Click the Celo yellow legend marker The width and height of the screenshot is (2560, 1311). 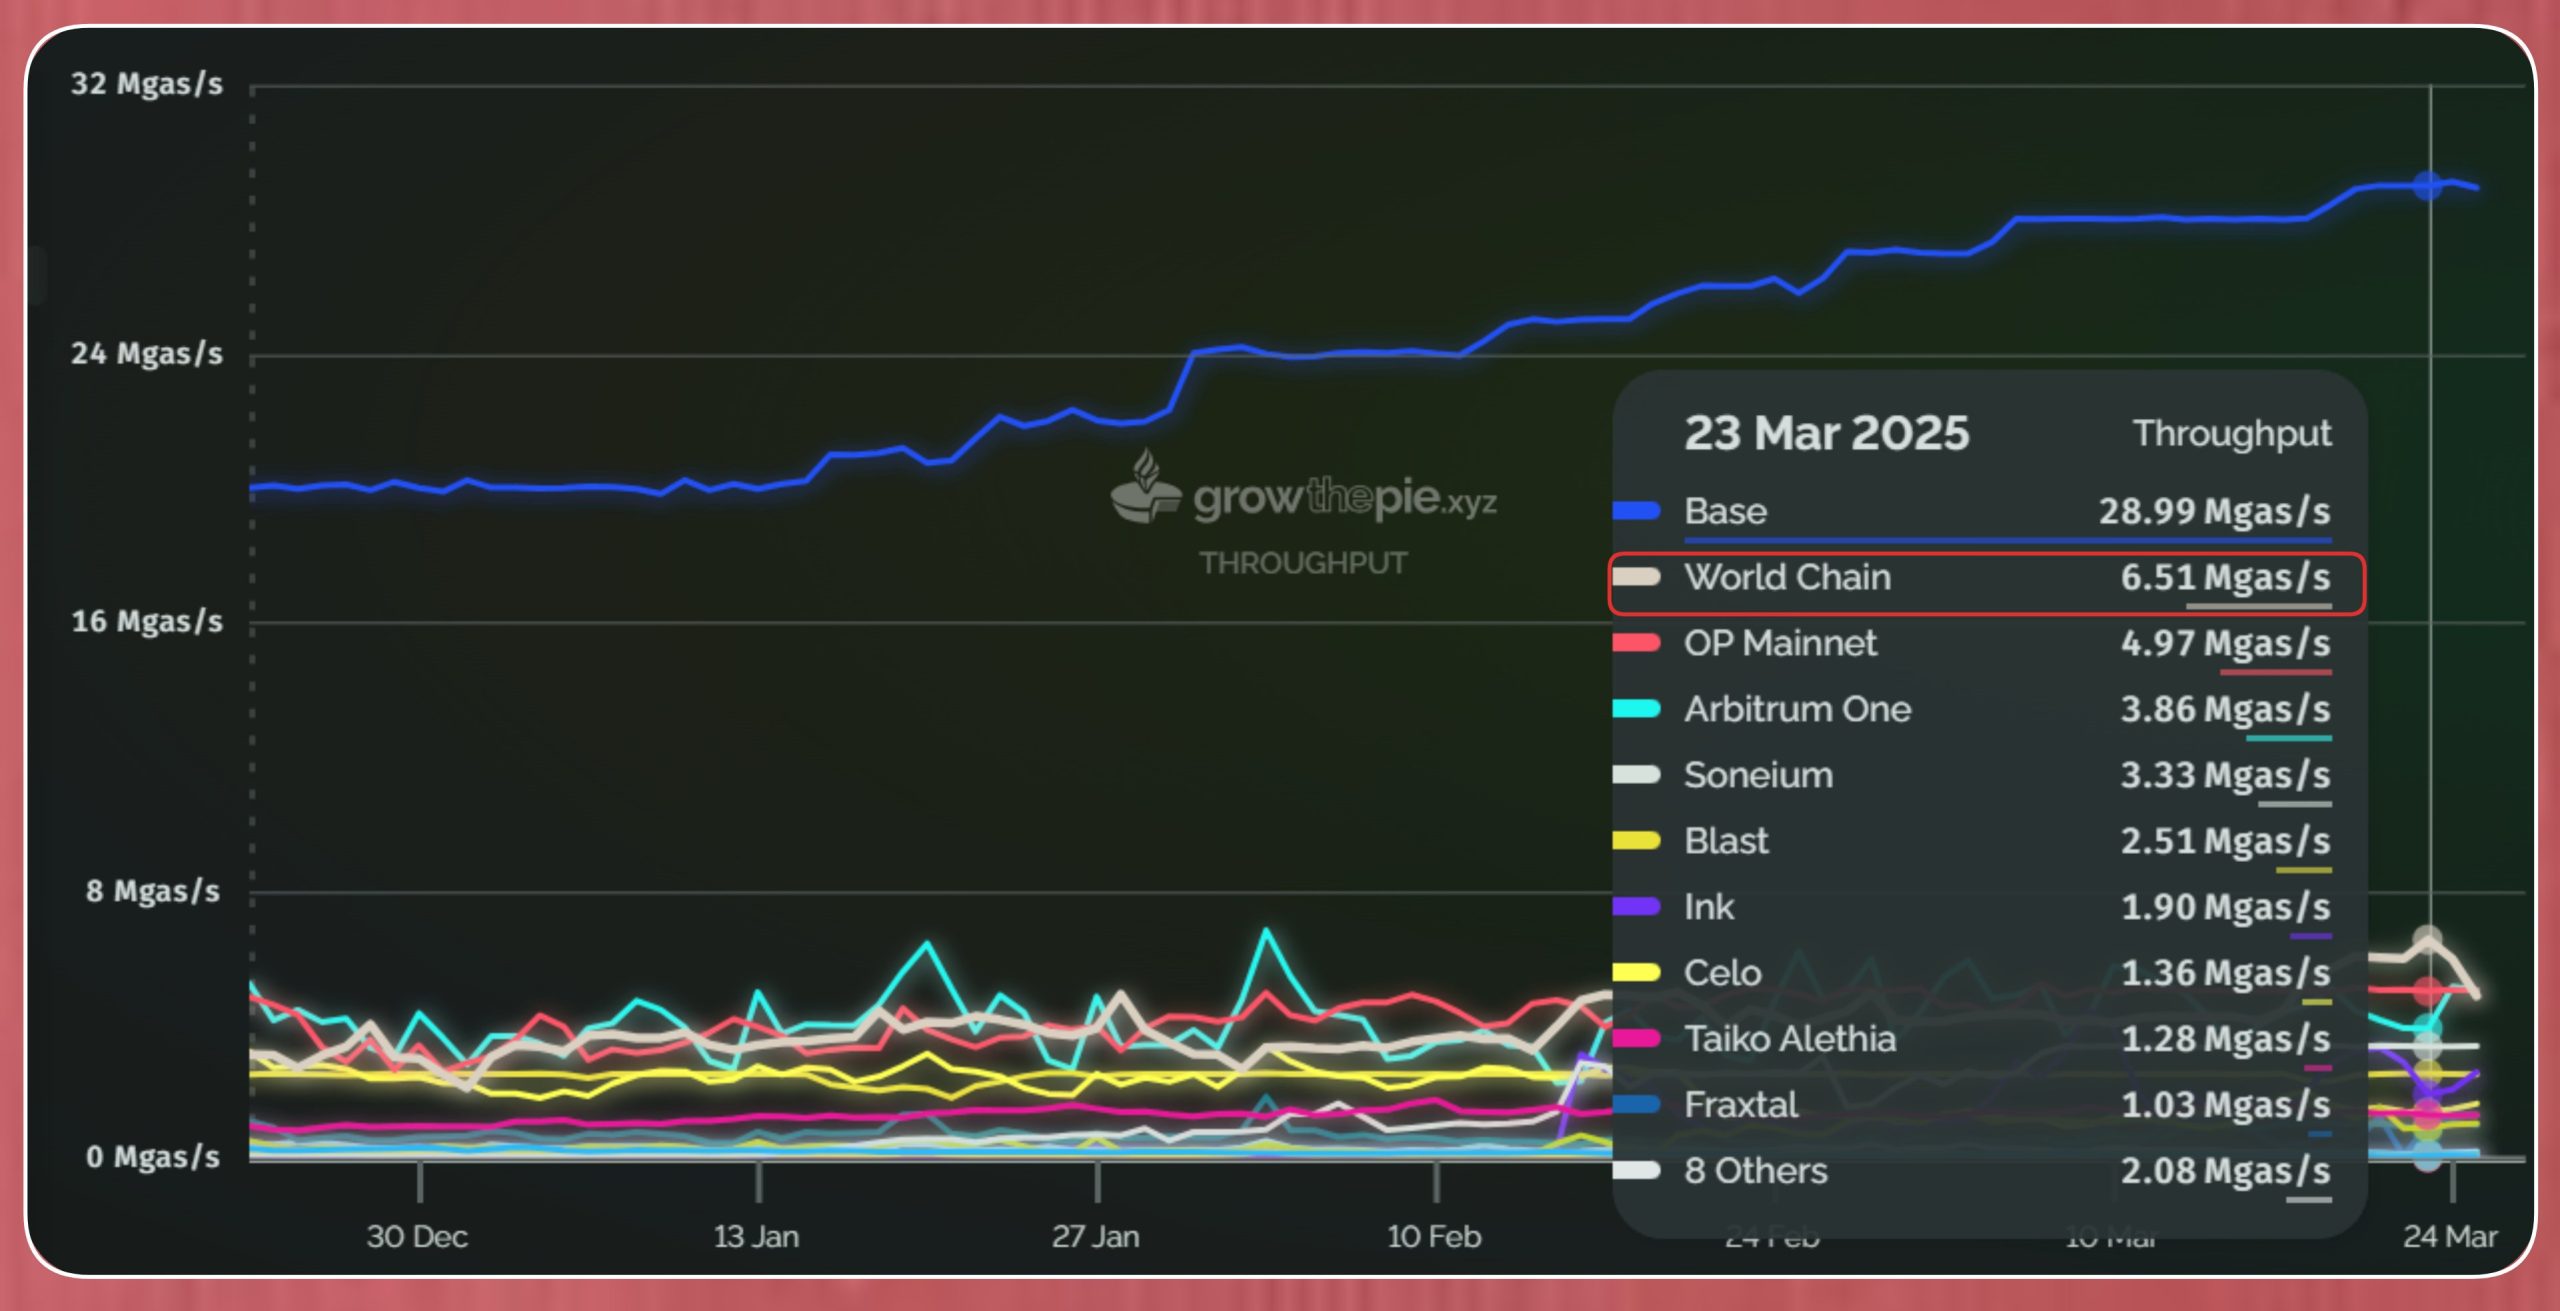(x=1636, y=973)
